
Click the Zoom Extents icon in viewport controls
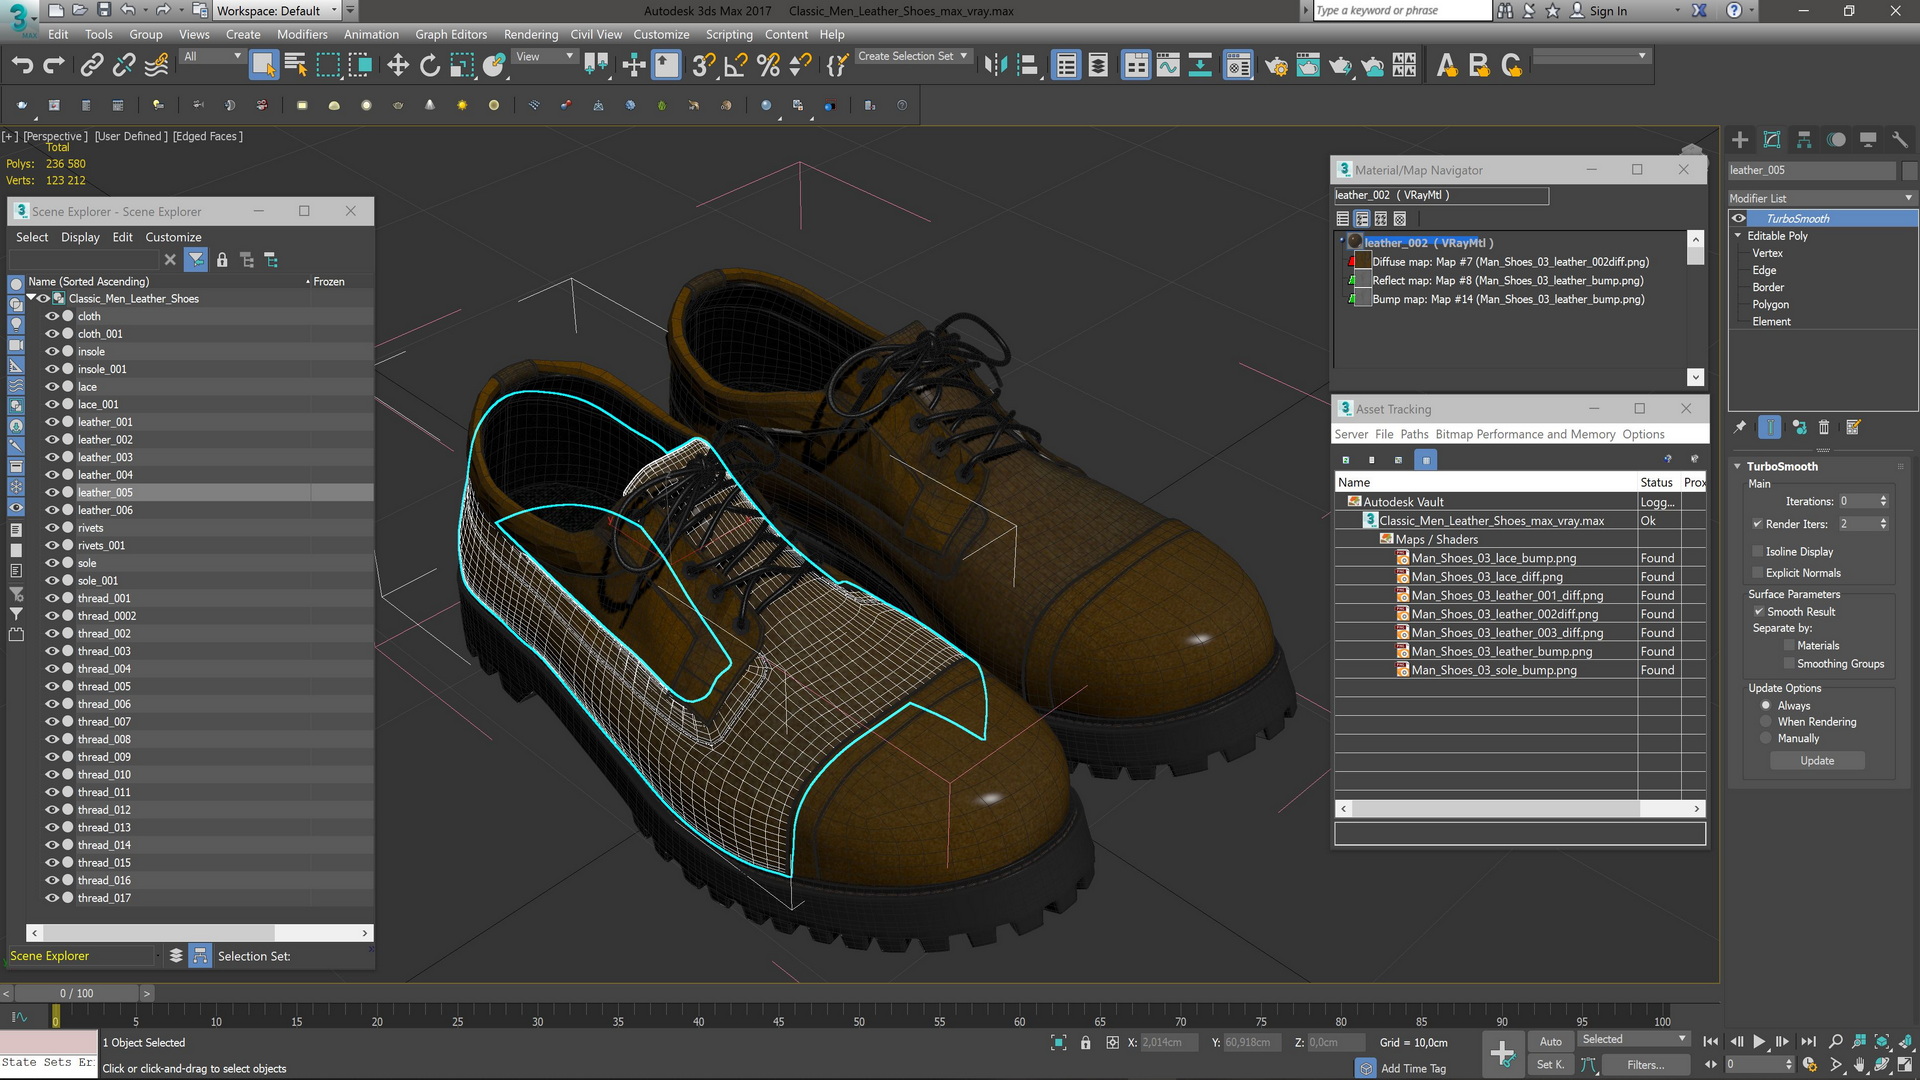1881,1041
